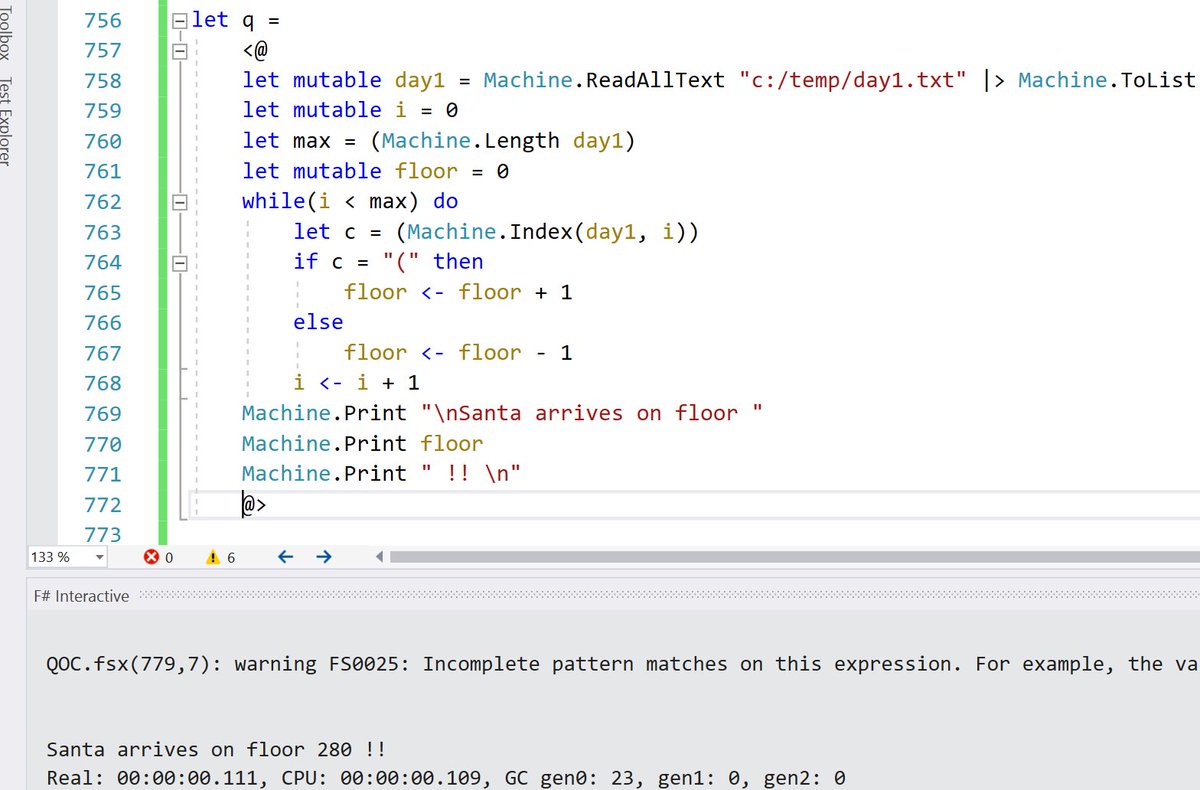This screenshot has width=1200, height=790.
Task: Click the 'Santa arrives on floor 280 !!' output
Action: tap(215, 749)
